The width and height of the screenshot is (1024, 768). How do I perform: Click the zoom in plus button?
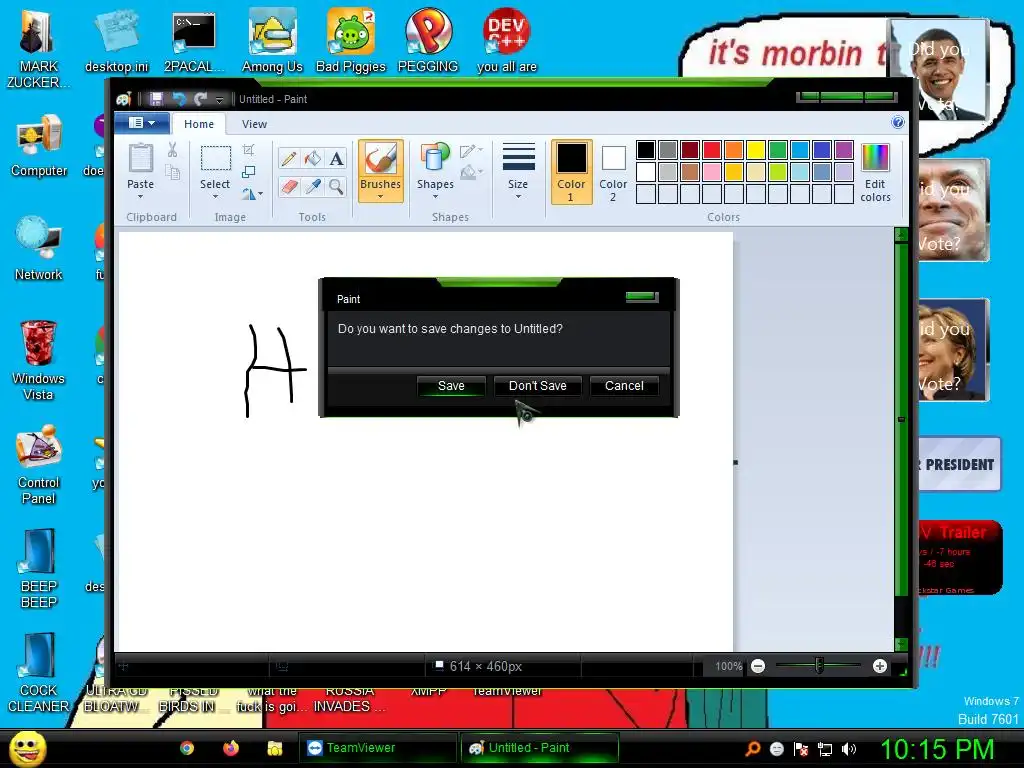click(880, 666)
